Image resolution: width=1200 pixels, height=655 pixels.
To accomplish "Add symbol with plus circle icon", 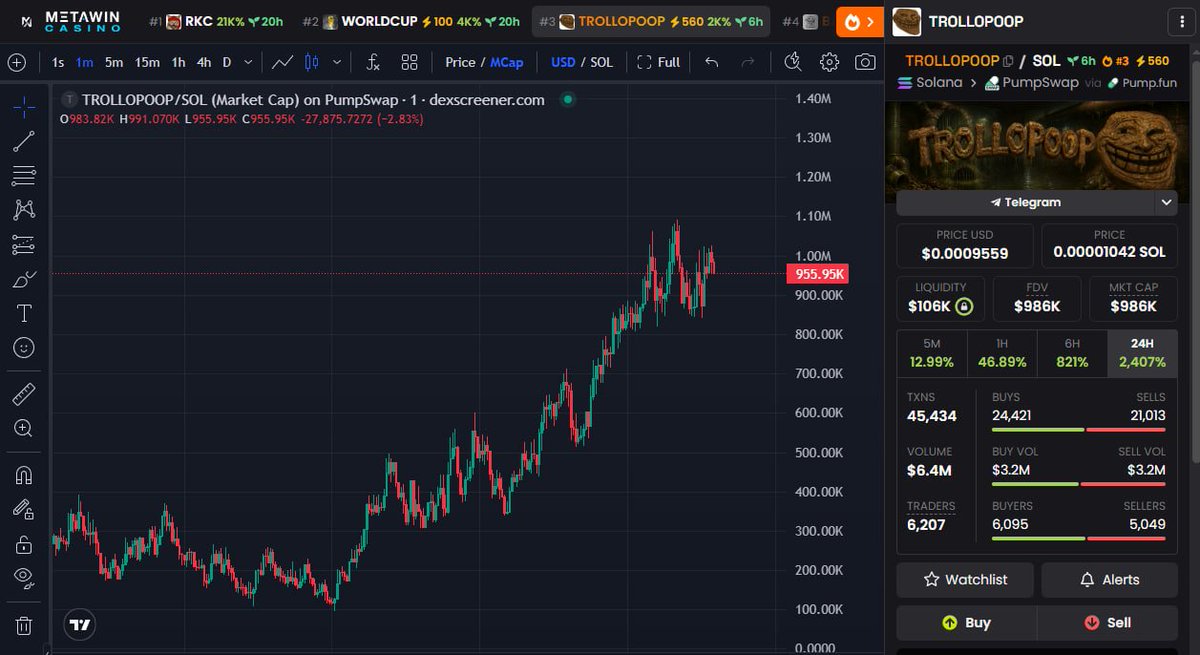I will pyautogui.click(x=17, y=62).
